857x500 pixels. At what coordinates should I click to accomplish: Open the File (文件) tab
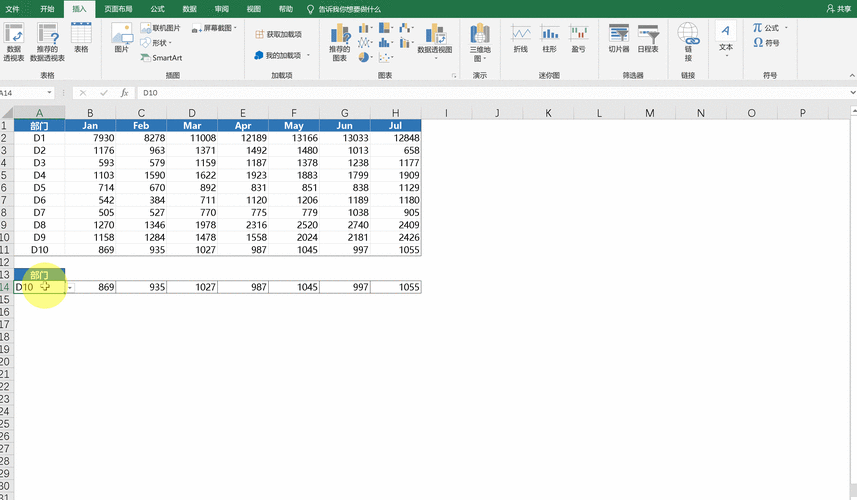(12, 9)
